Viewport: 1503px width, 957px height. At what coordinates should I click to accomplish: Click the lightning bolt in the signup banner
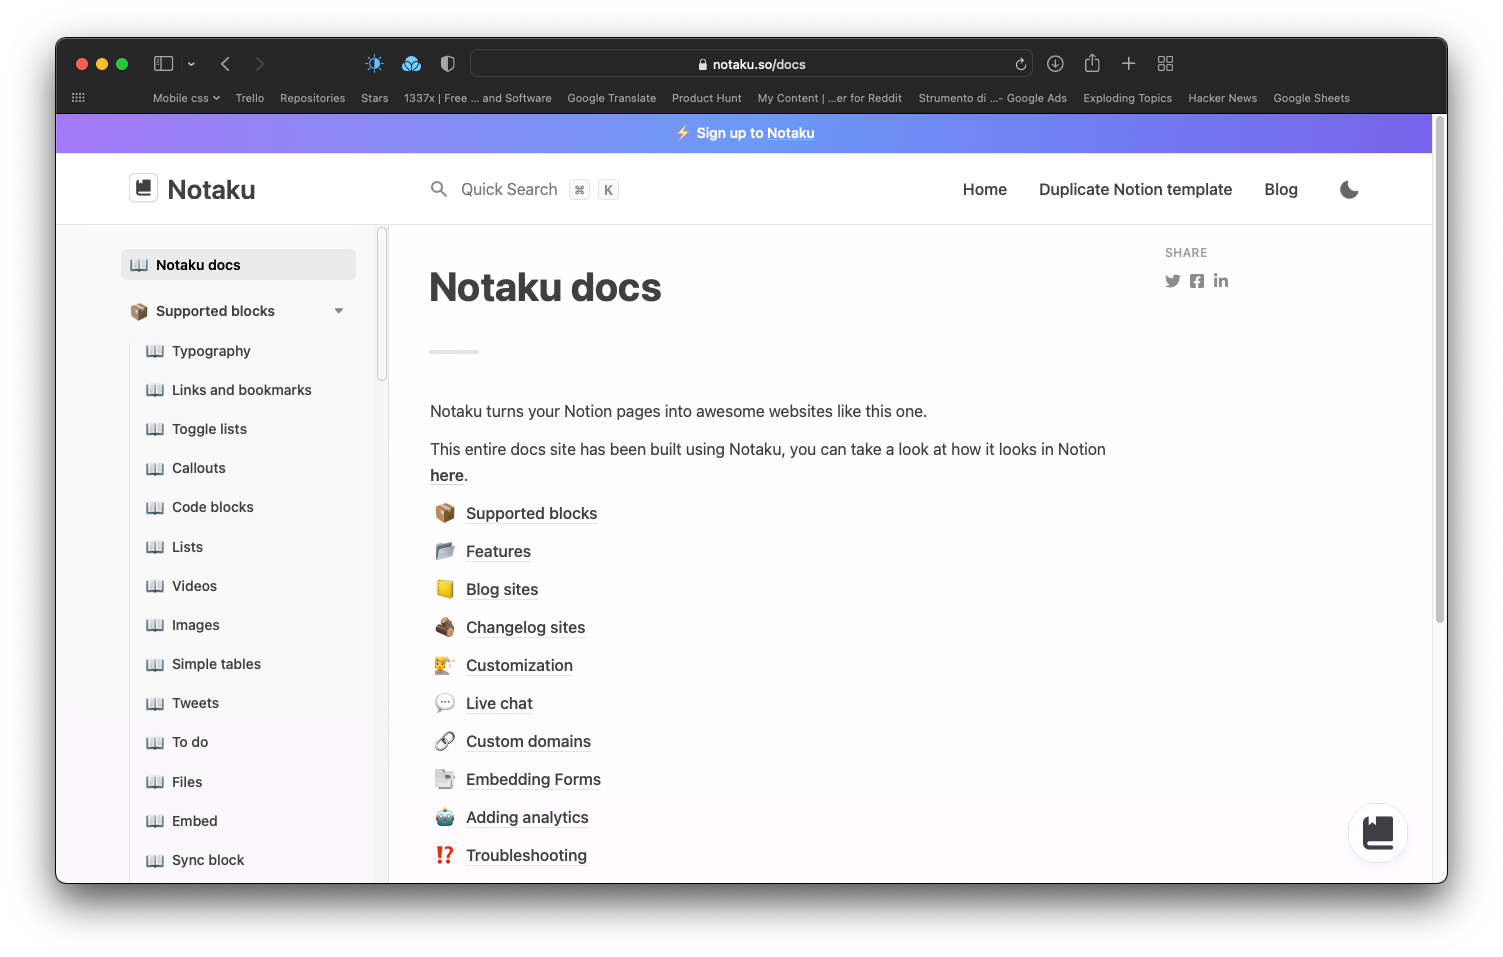pos(684,133)
